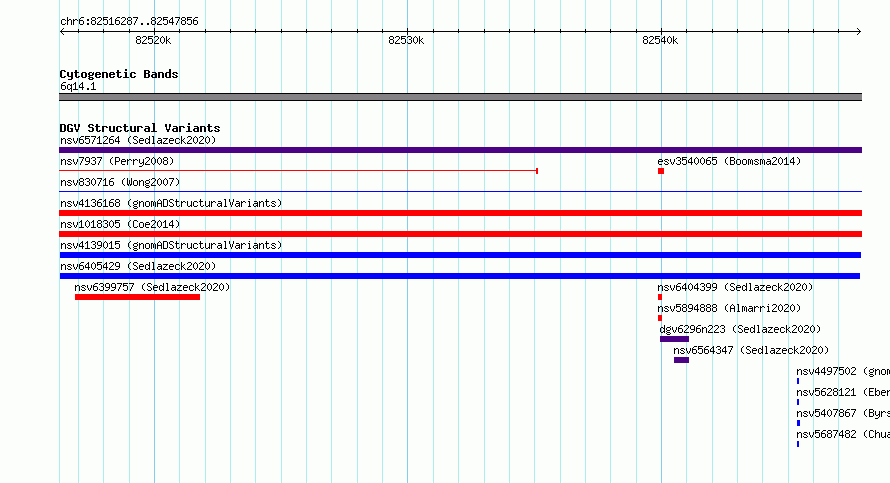Screen dimensions: 890x483
Task: Click the gray 6q14.1 cytogenetic band bar
Action: [460, 97]
